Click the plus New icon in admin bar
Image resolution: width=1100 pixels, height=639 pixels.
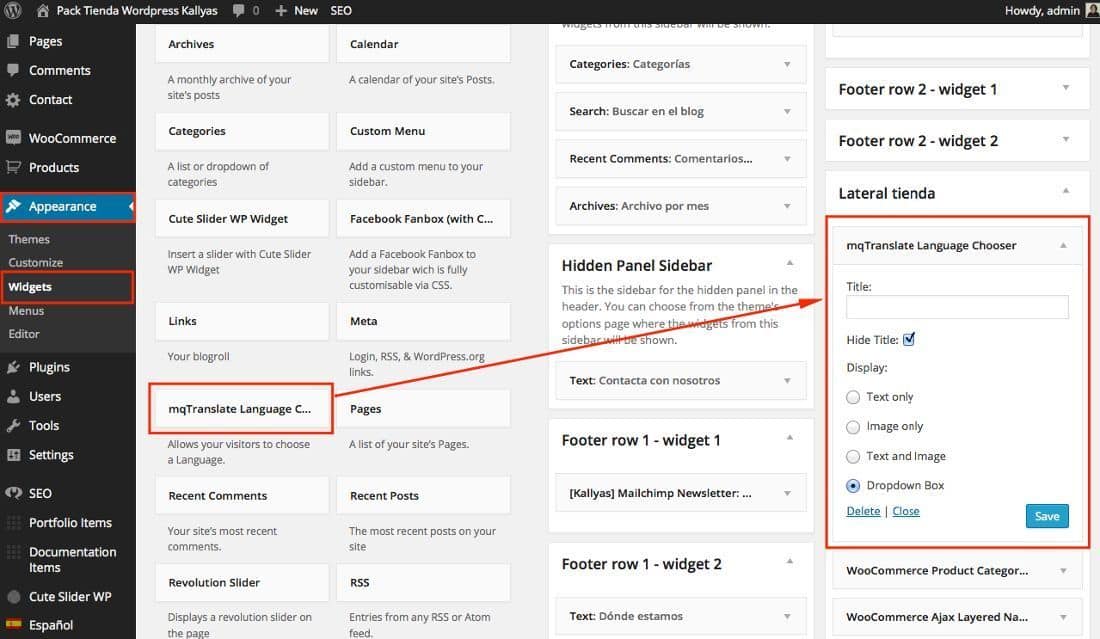281,11
